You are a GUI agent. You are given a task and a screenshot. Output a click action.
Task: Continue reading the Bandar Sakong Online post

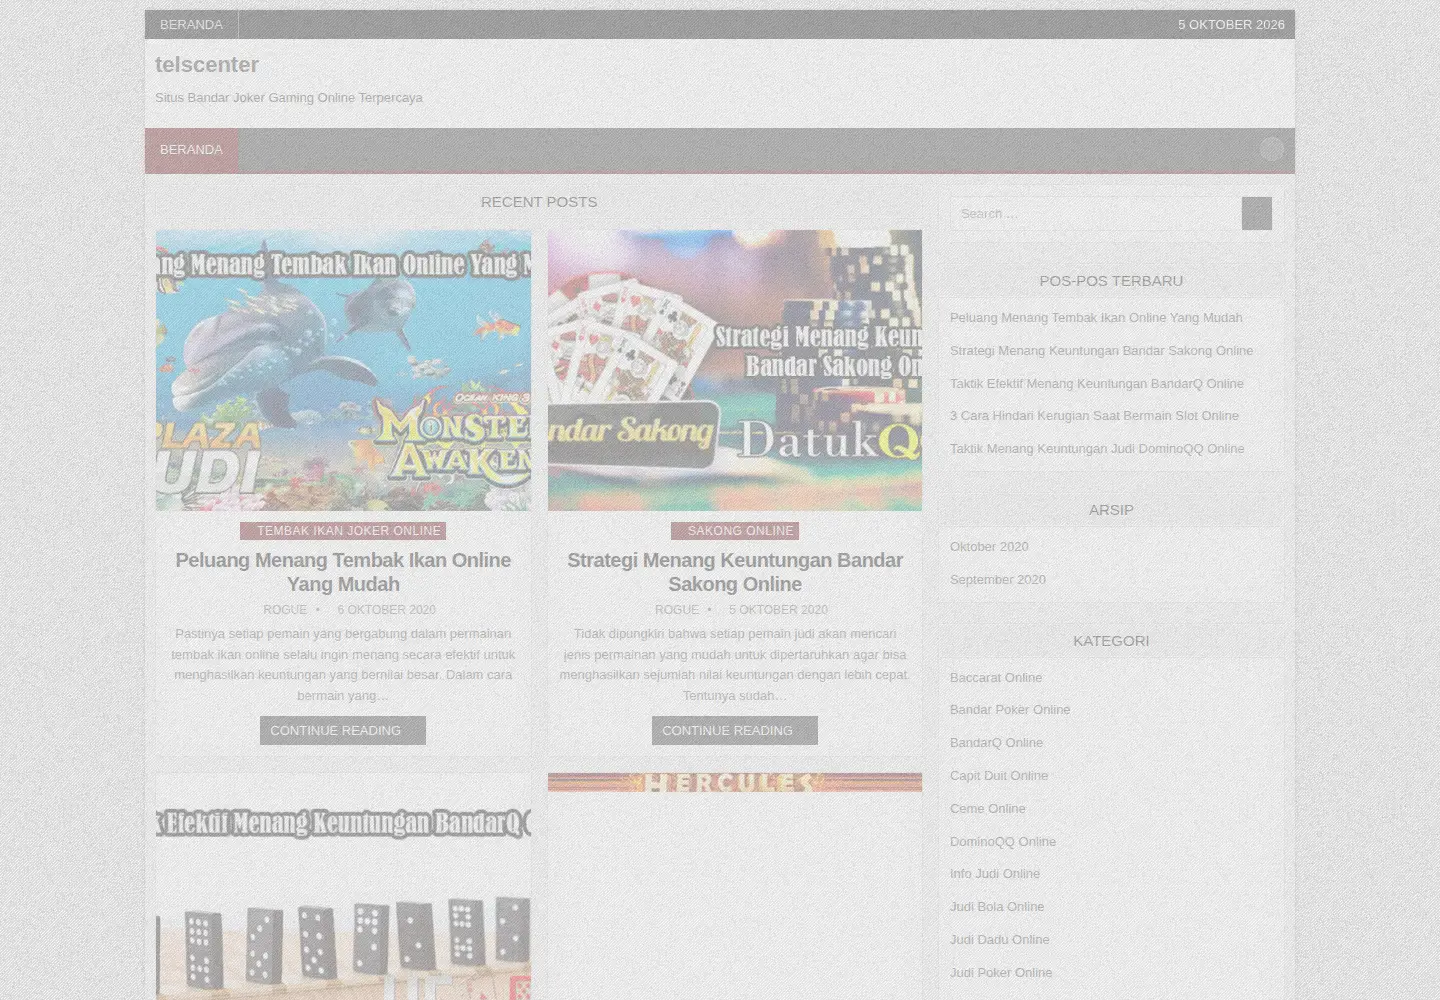pyautogui.click(x=735, y=730)
